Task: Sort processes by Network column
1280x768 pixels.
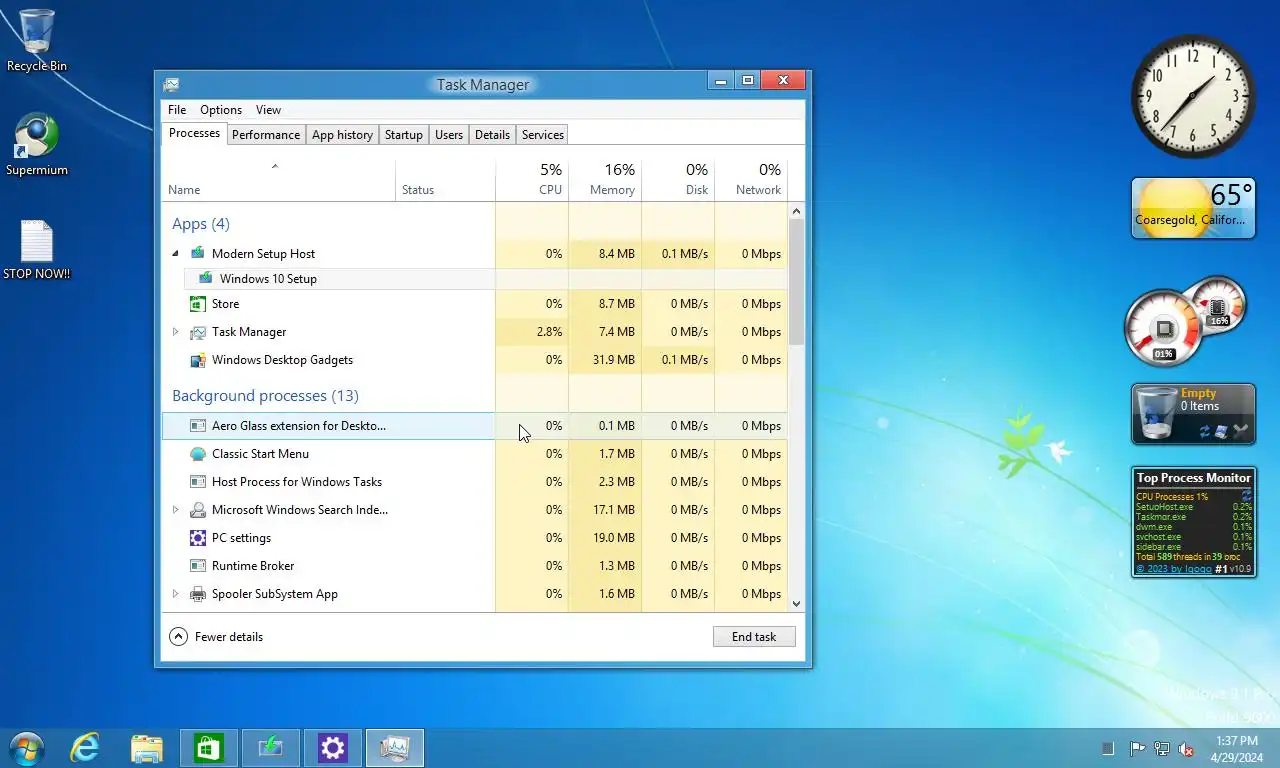Action: (751, 180)
